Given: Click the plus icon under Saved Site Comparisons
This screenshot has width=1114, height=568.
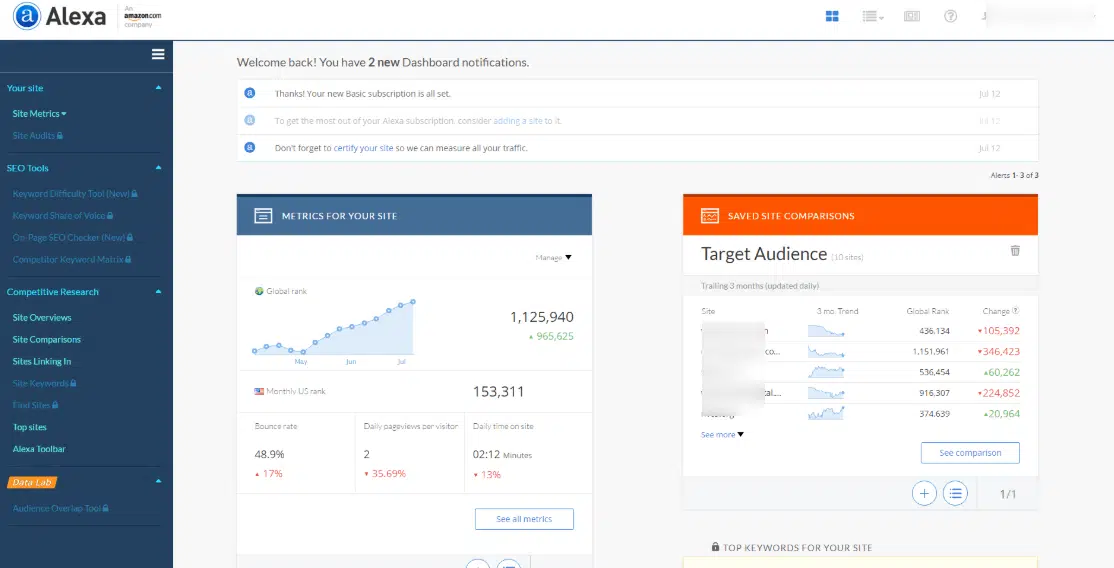Looking at the screenshot, I should [924, 493].
